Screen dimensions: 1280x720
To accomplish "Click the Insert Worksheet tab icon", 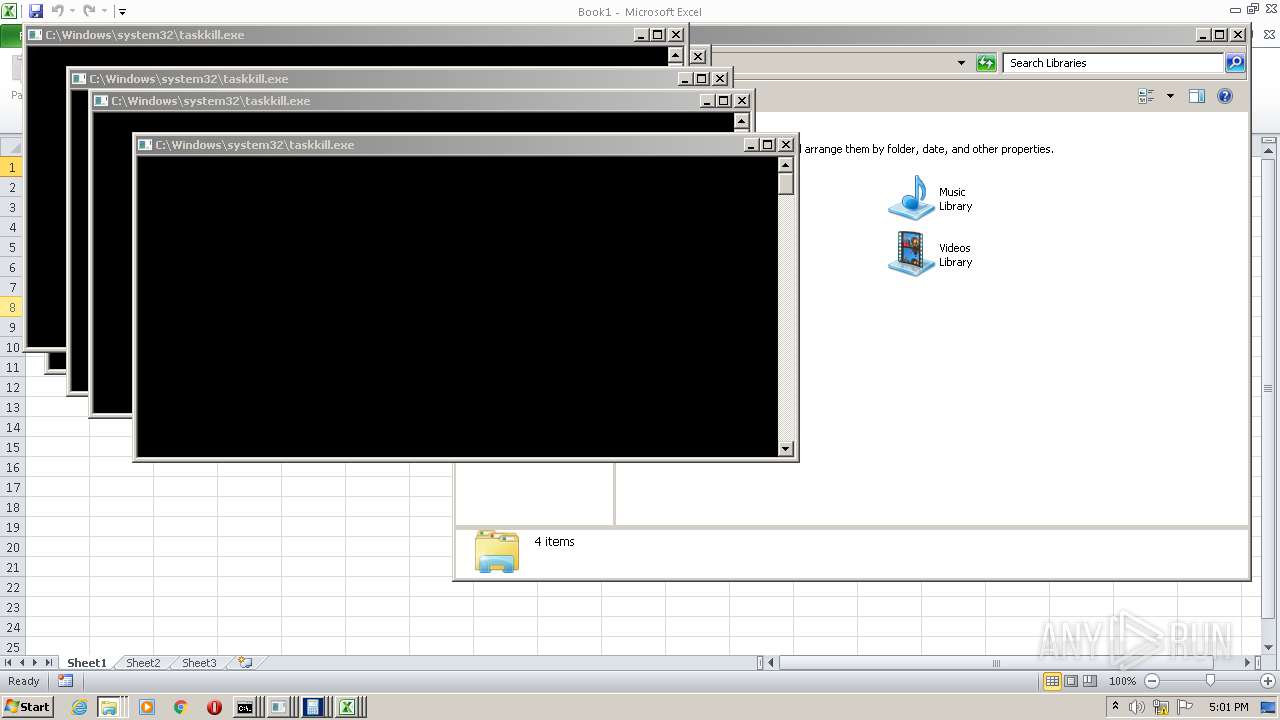I will click(245, 663).
